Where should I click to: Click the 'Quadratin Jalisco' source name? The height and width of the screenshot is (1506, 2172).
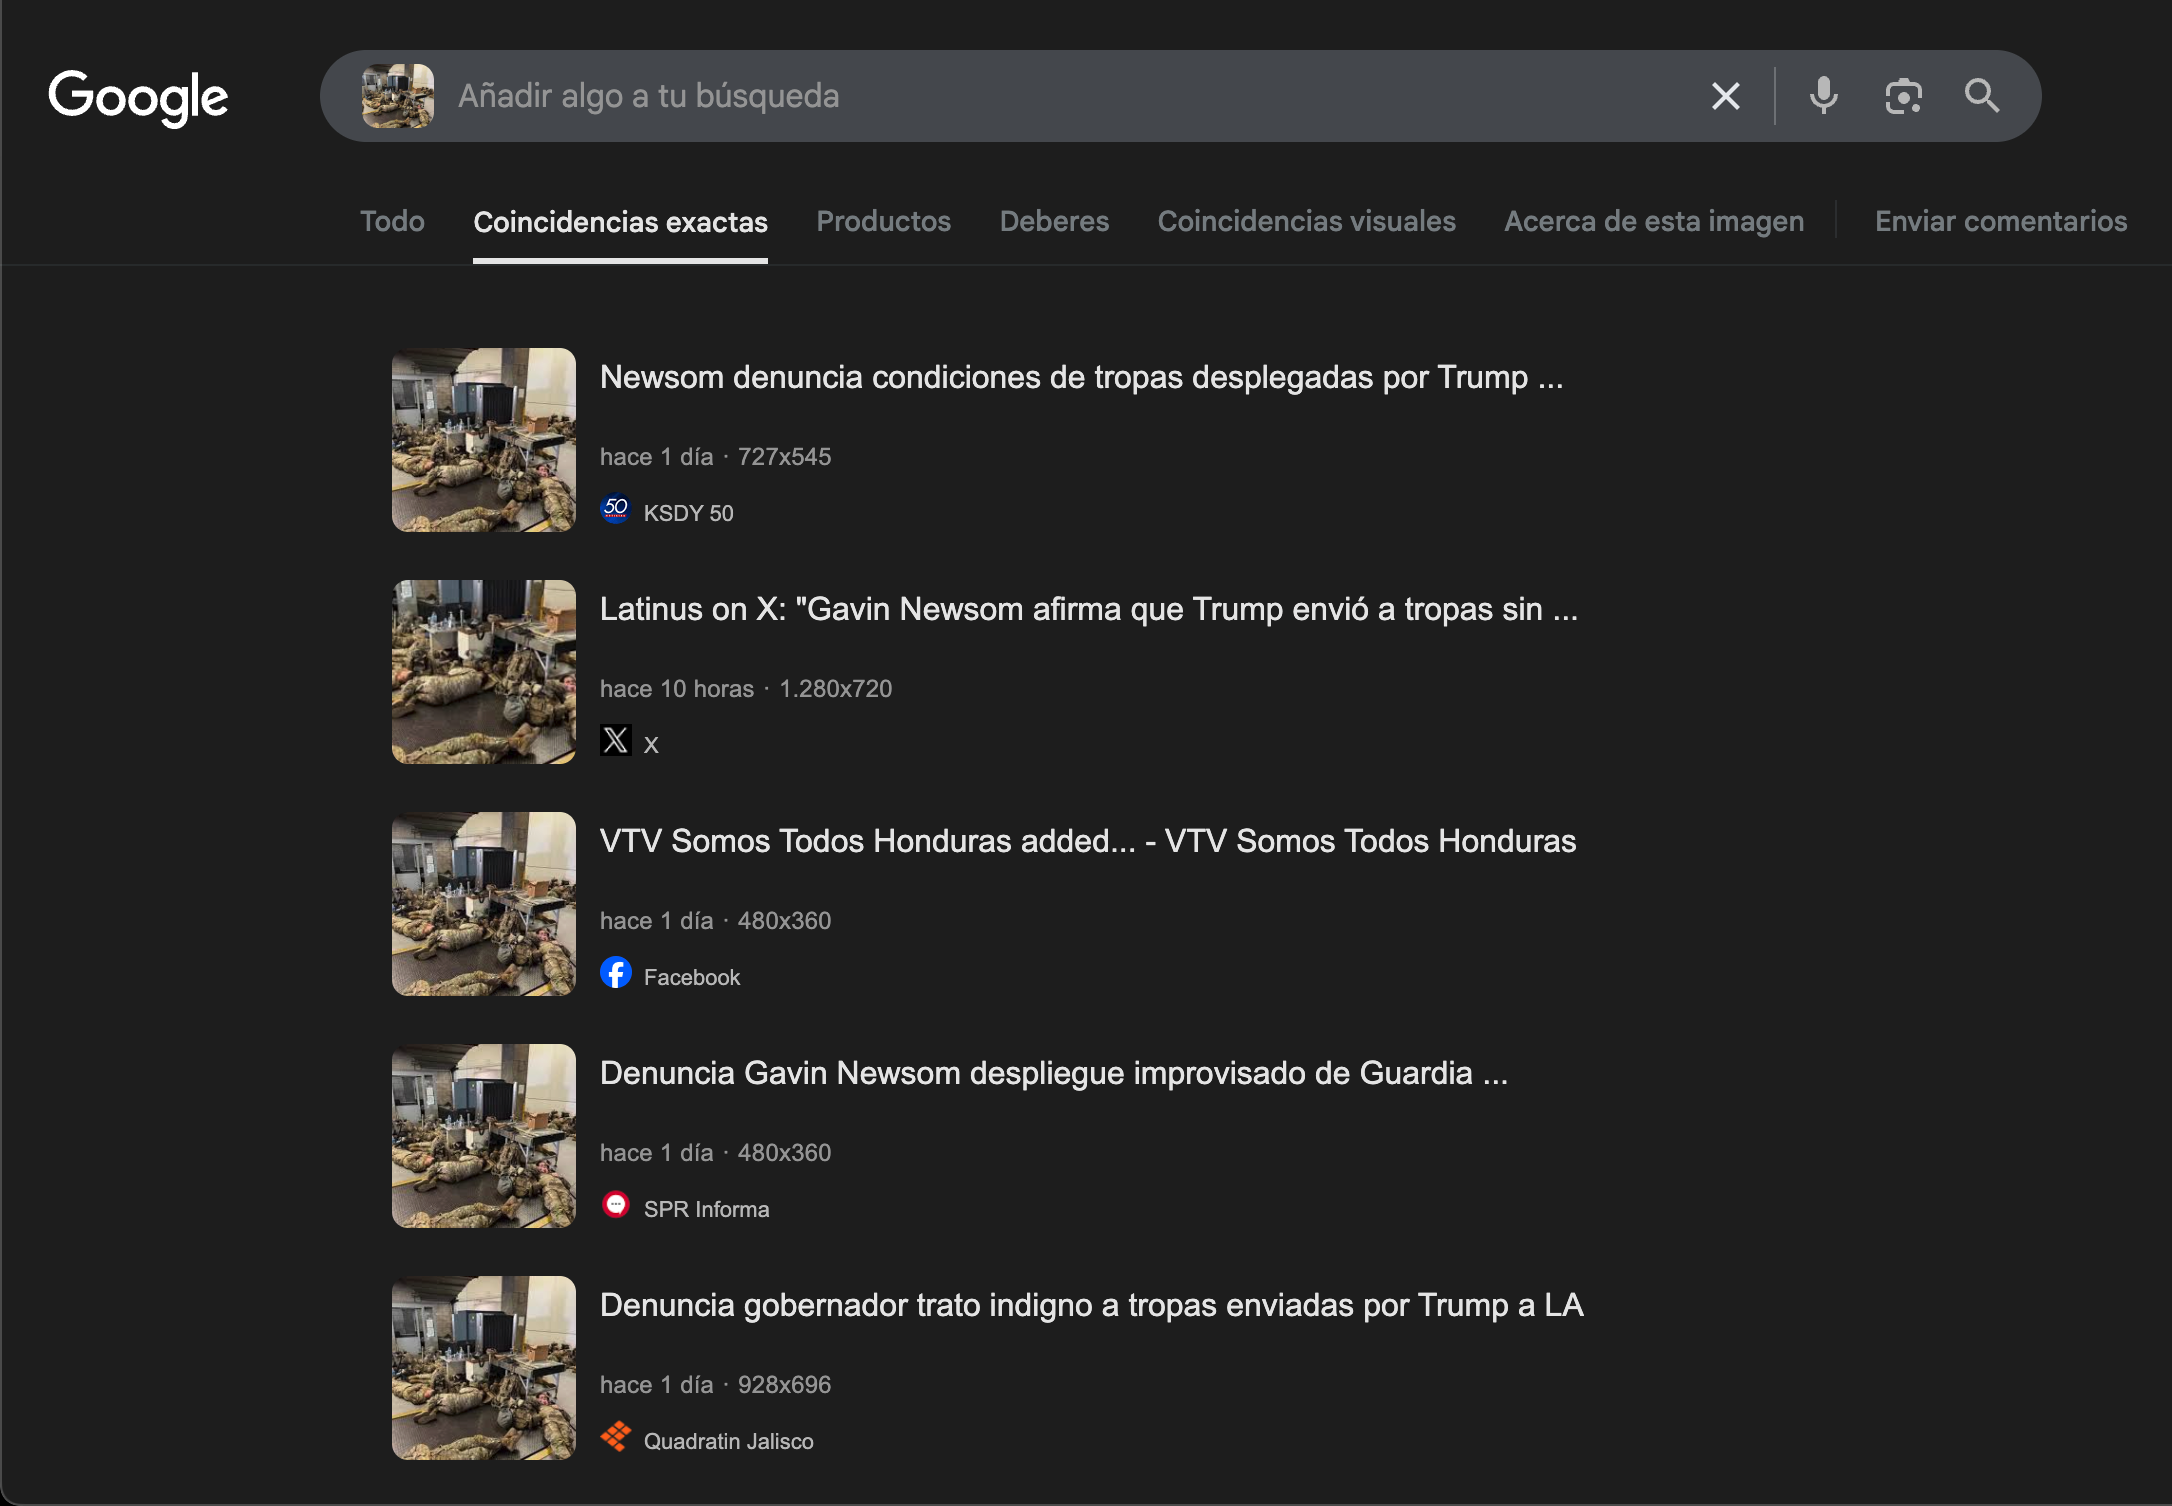coord(729,1441)
